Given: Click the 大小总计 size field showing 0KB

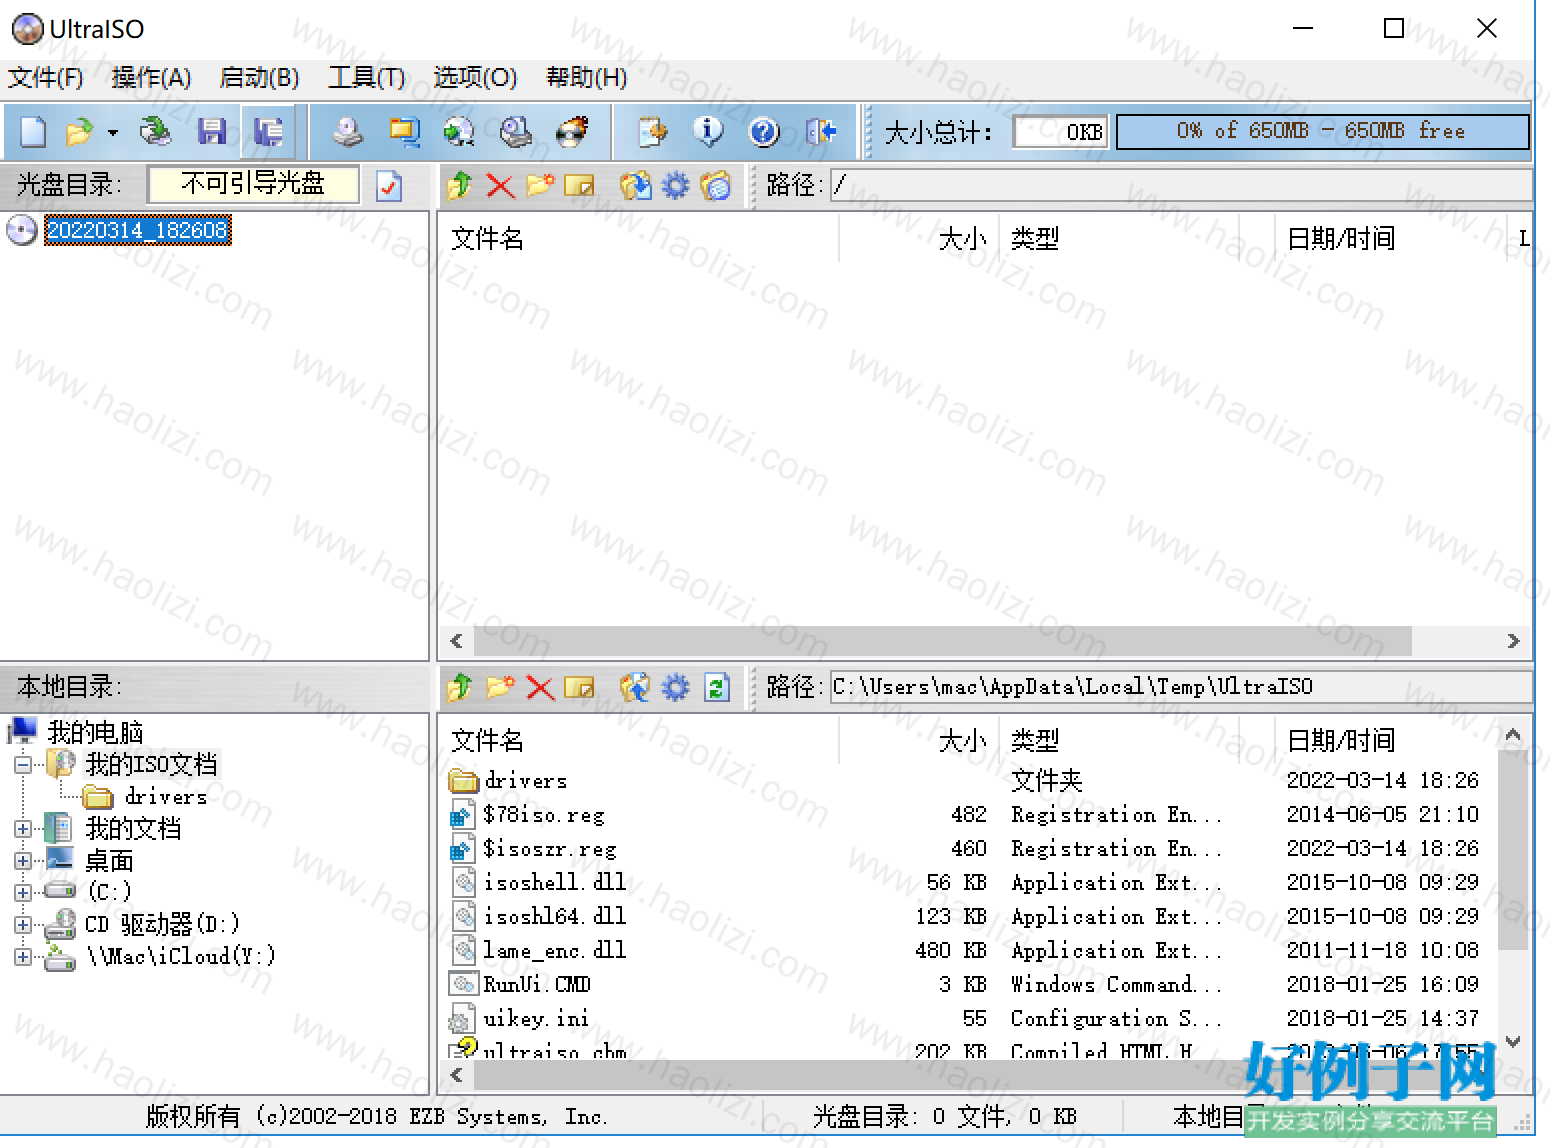Looking at the screenshot, I should (1060, 131).
